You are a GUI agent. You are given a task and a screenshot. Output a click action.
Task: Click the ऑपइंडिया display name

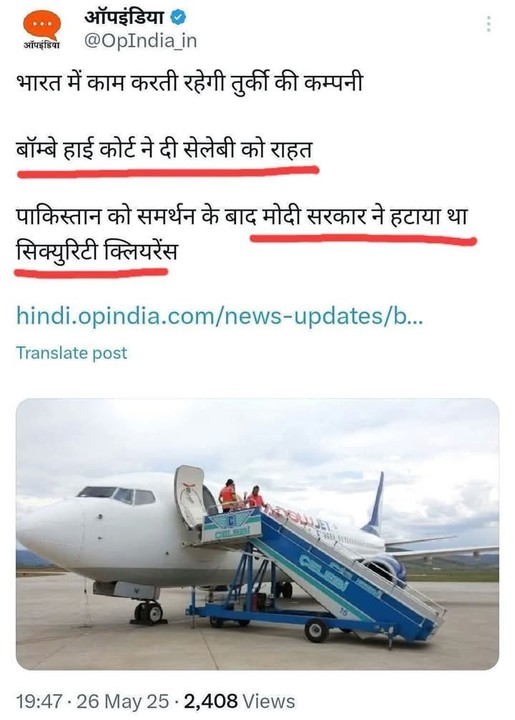pyautogui.click(x=124, y=17)
